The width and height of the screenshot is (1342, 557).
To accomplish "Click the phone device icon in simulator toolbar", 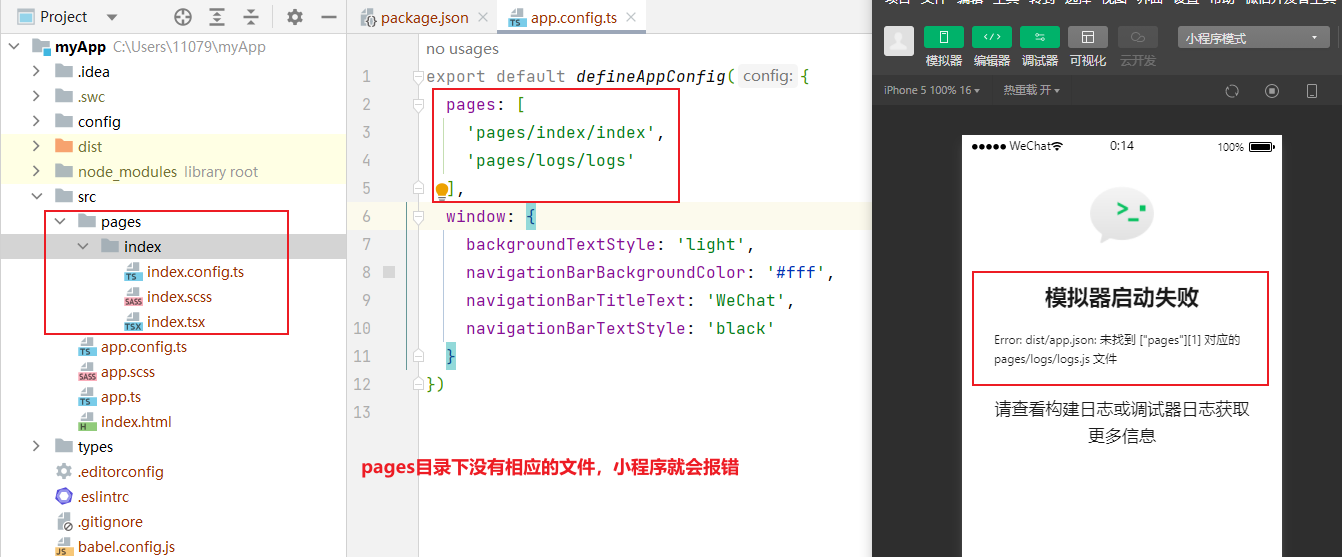I will (x=1312, y=90).
